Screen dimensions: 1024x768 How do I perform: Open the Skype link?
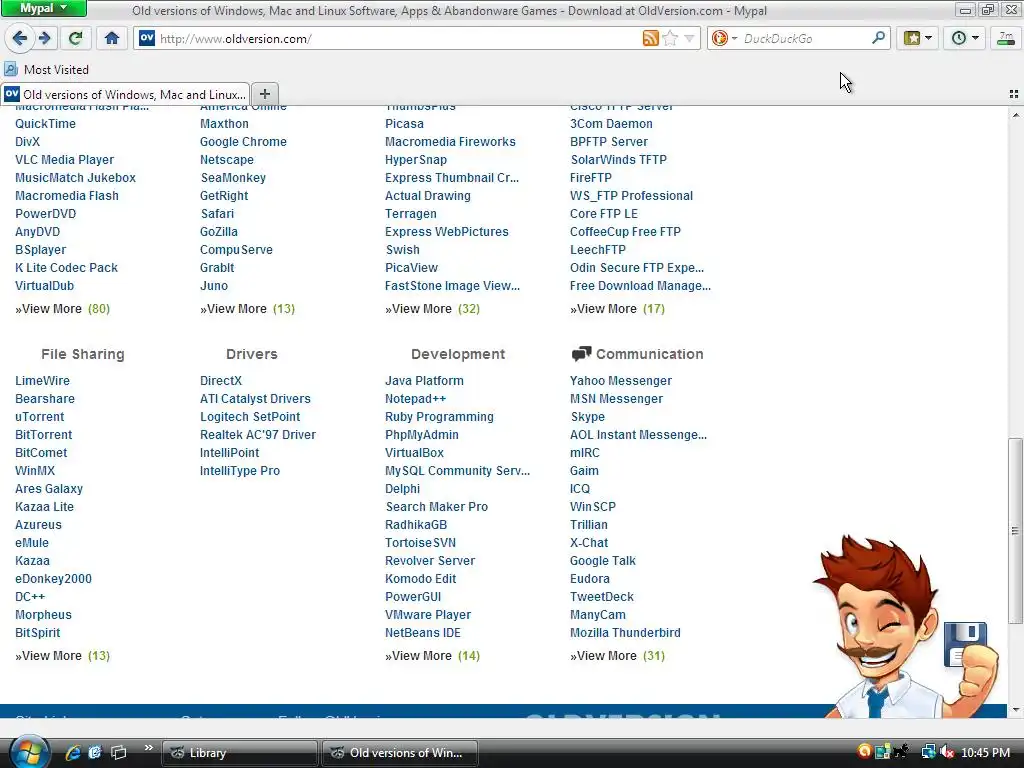588,417
